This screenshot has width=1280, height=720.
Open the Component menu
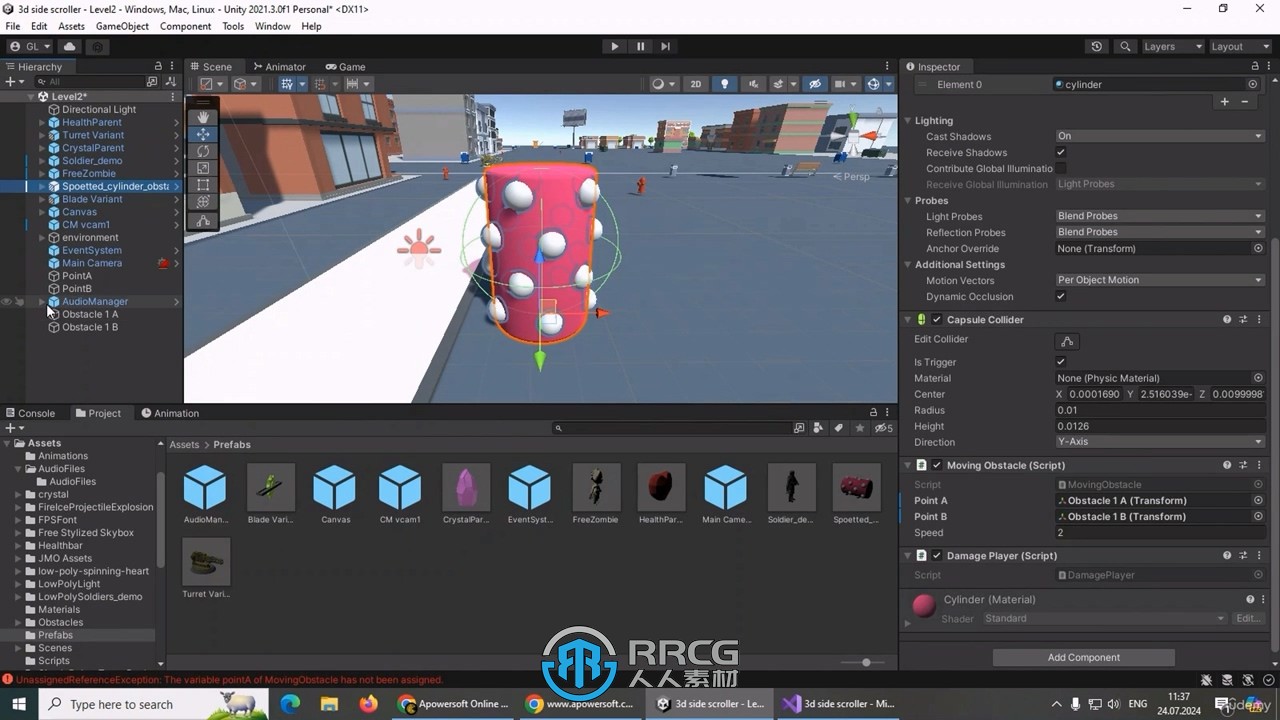pos(185,26)
